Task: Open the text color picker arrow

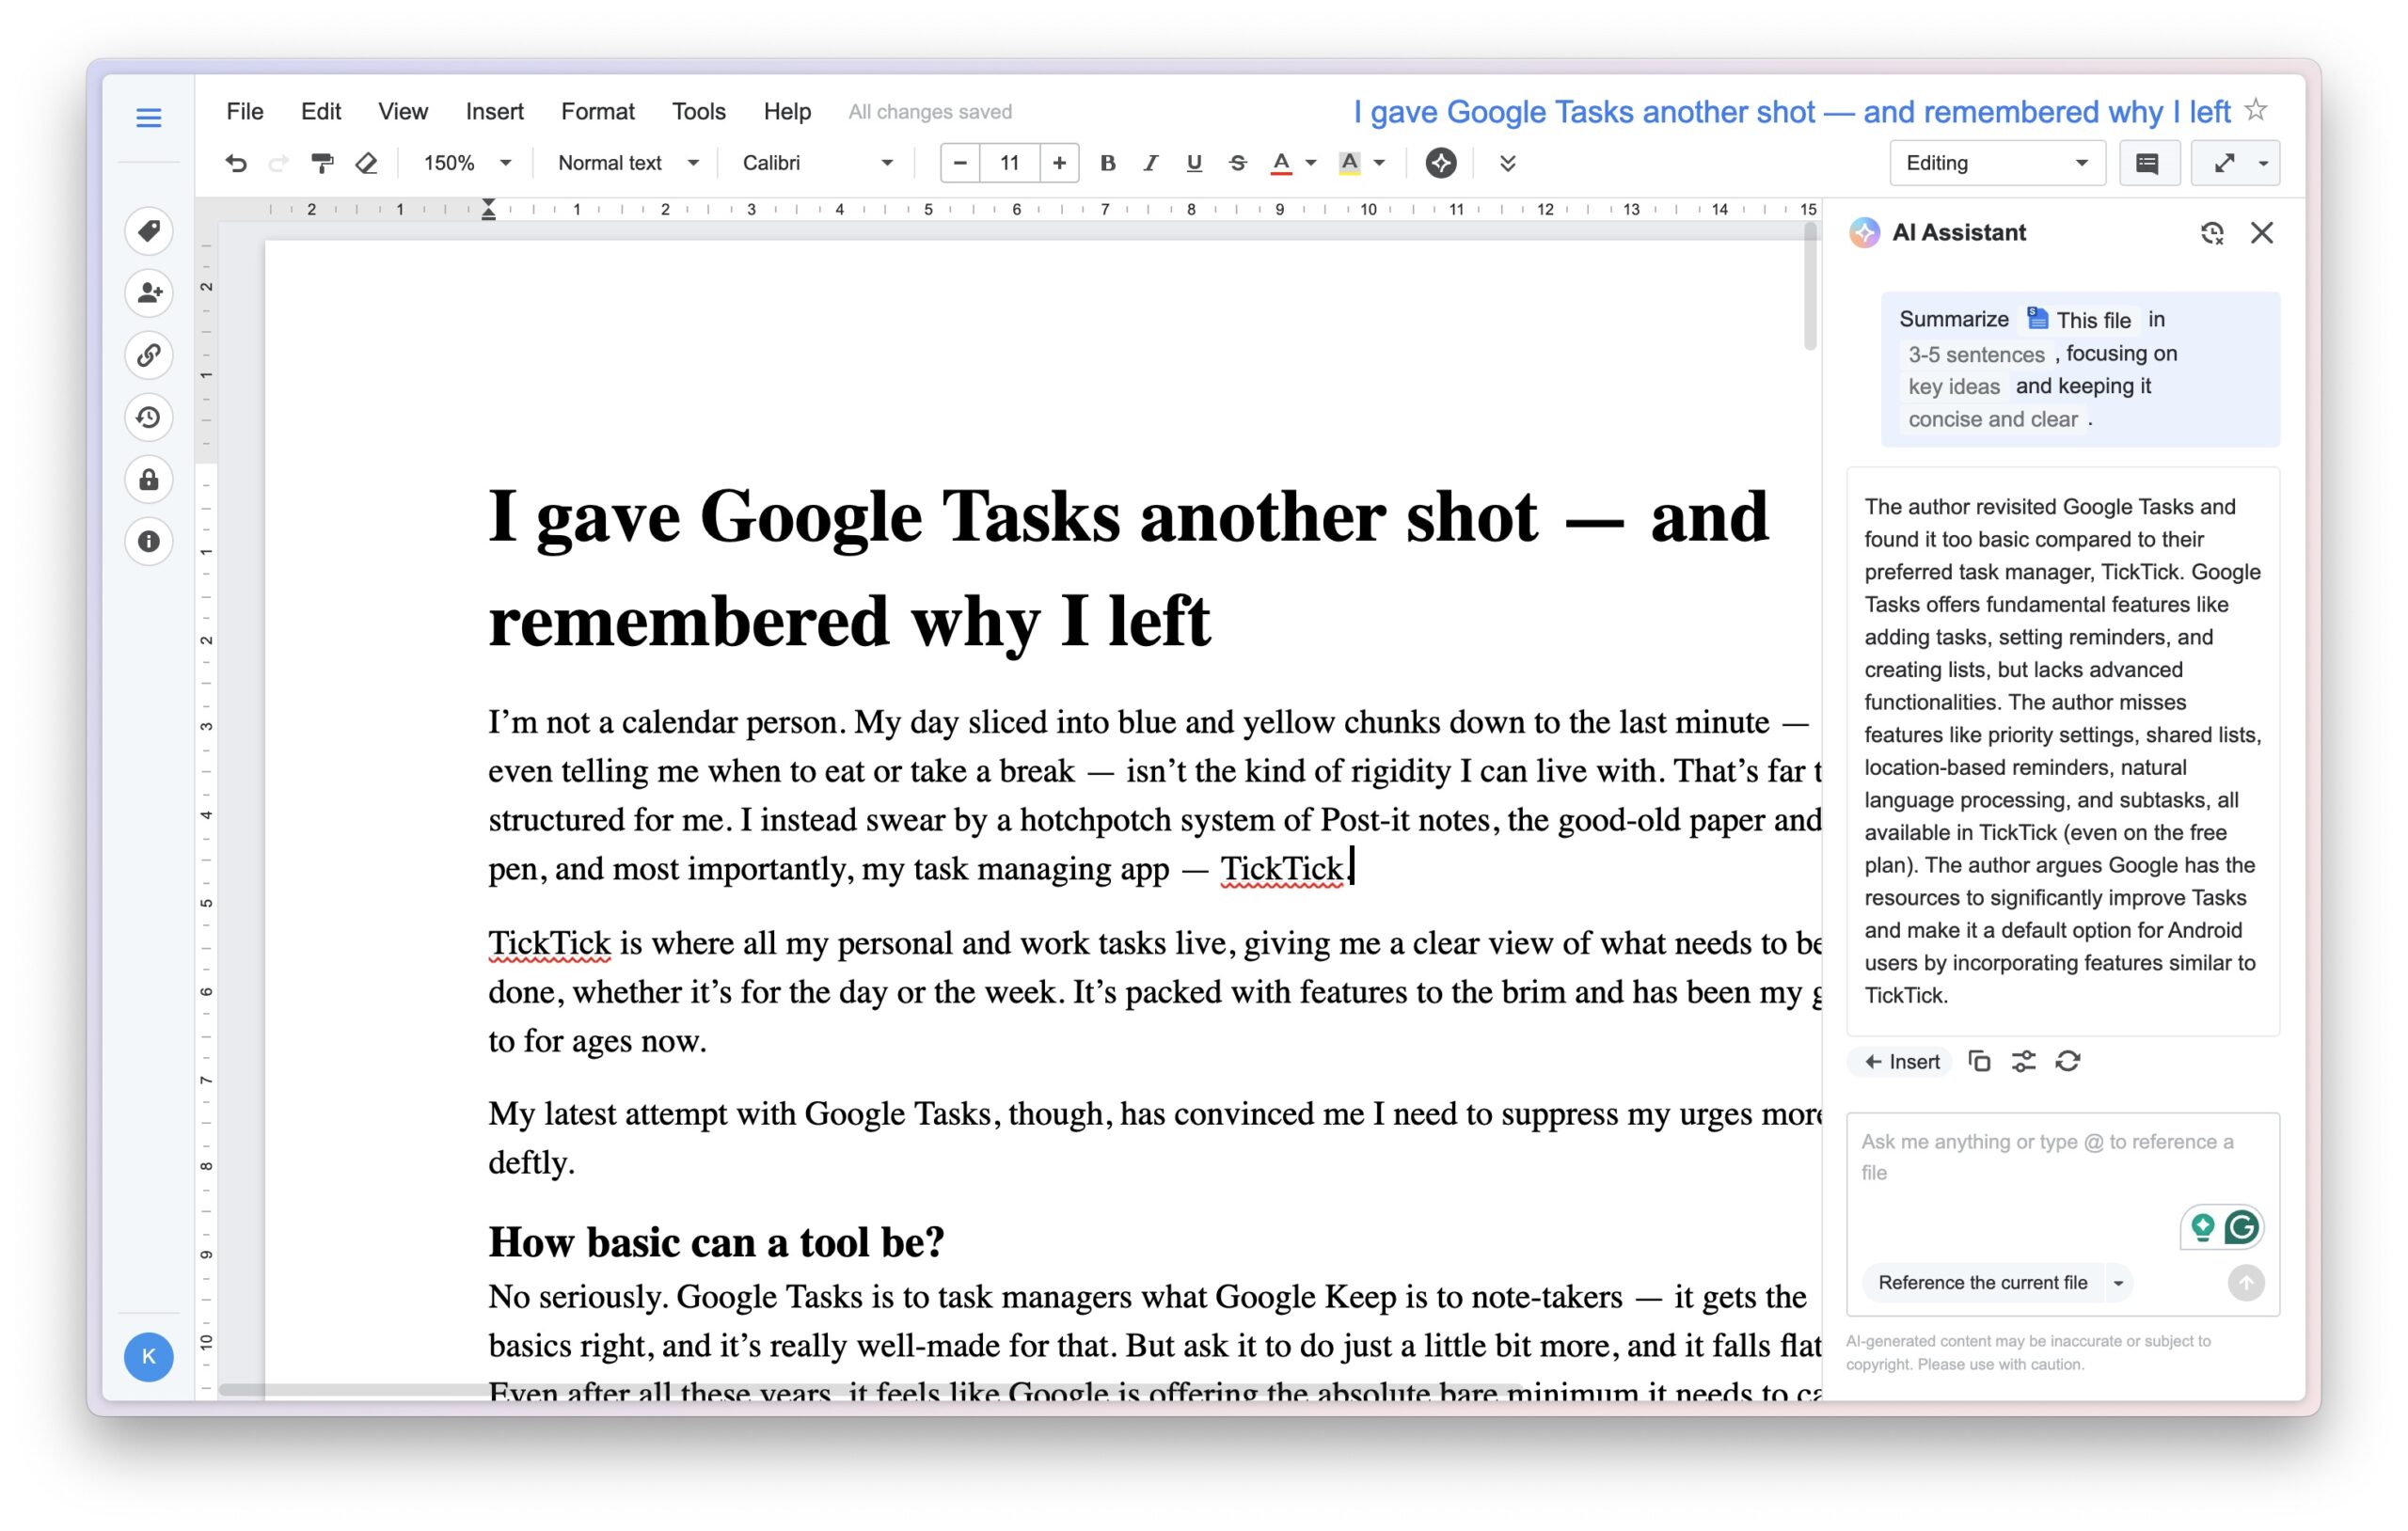Action: [x=1311, y=163]
